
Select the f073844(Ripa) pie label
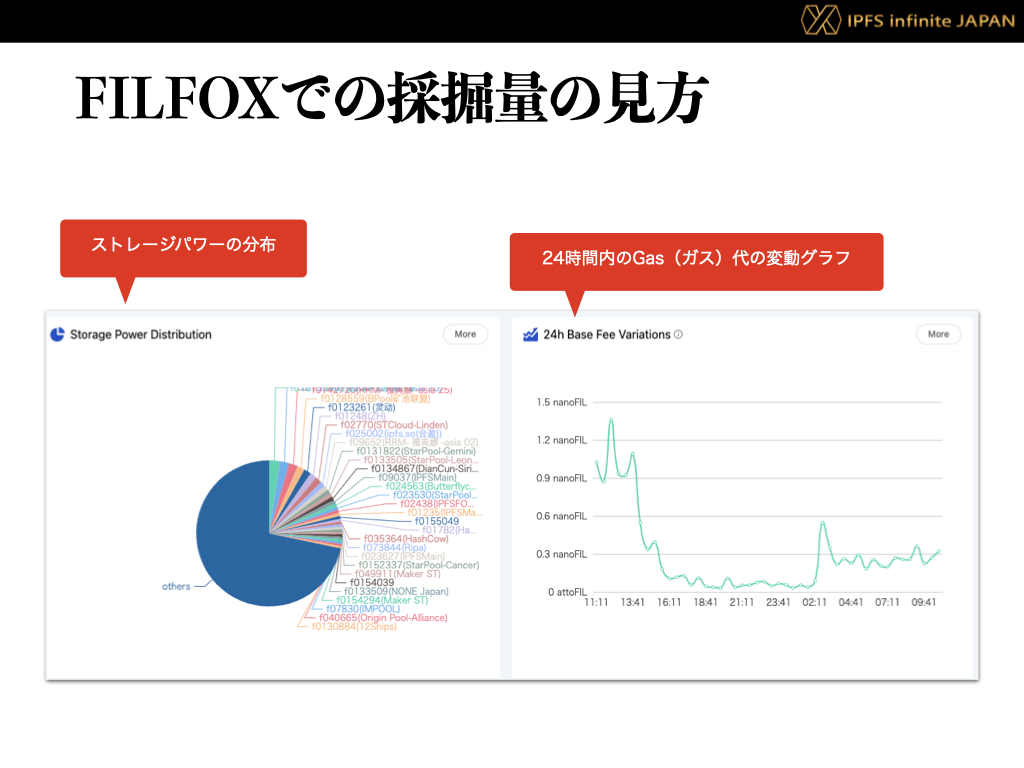tap(394, 548)
